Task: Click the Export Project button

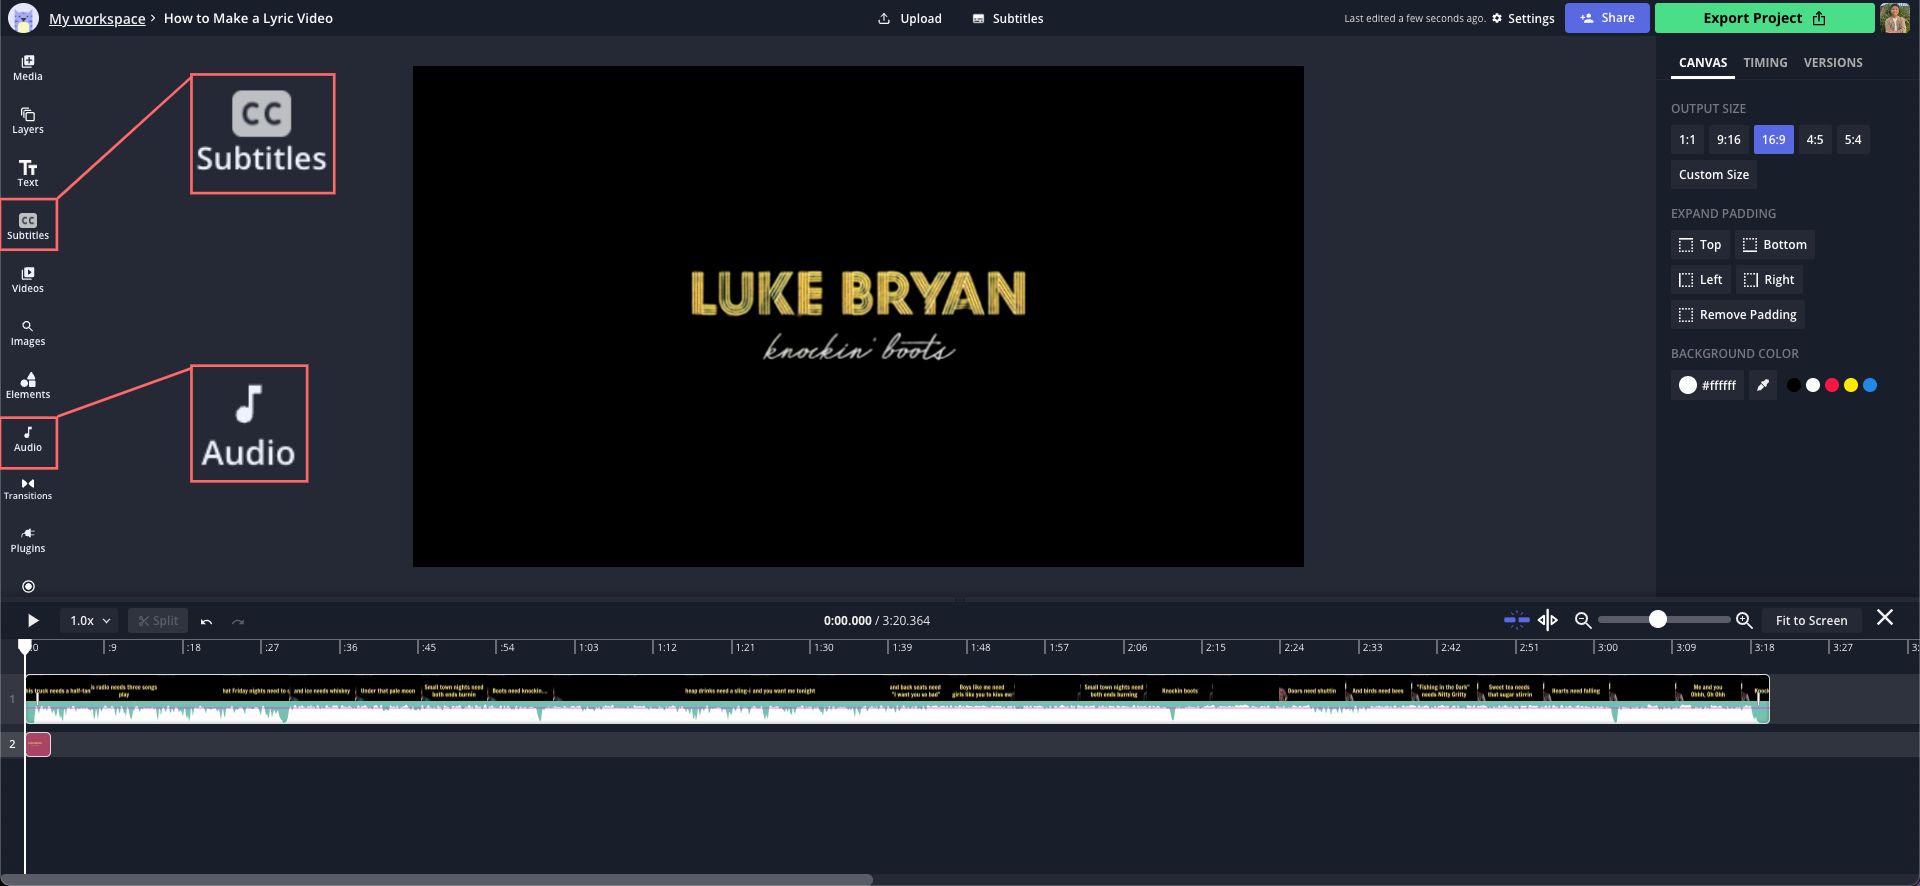Action: (1763, 18)
